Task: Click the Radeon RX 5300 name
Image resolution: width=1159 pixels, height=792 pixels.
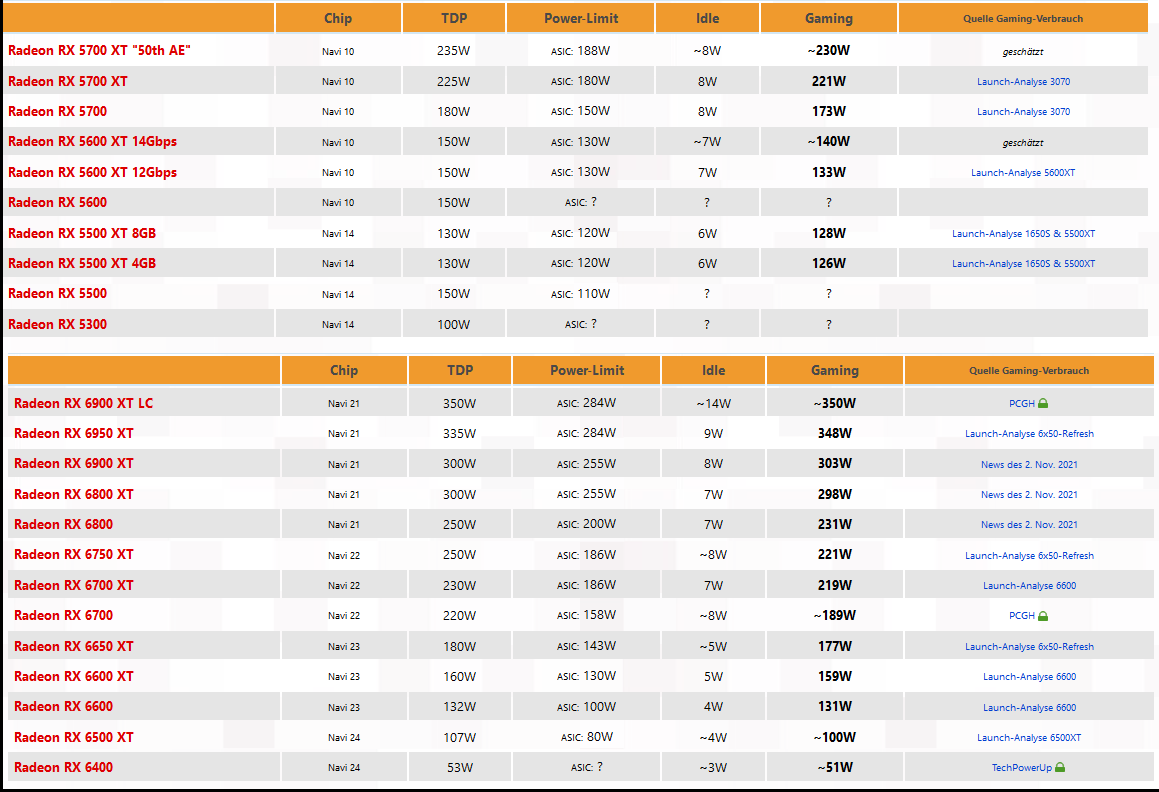Action: point(57,324)
